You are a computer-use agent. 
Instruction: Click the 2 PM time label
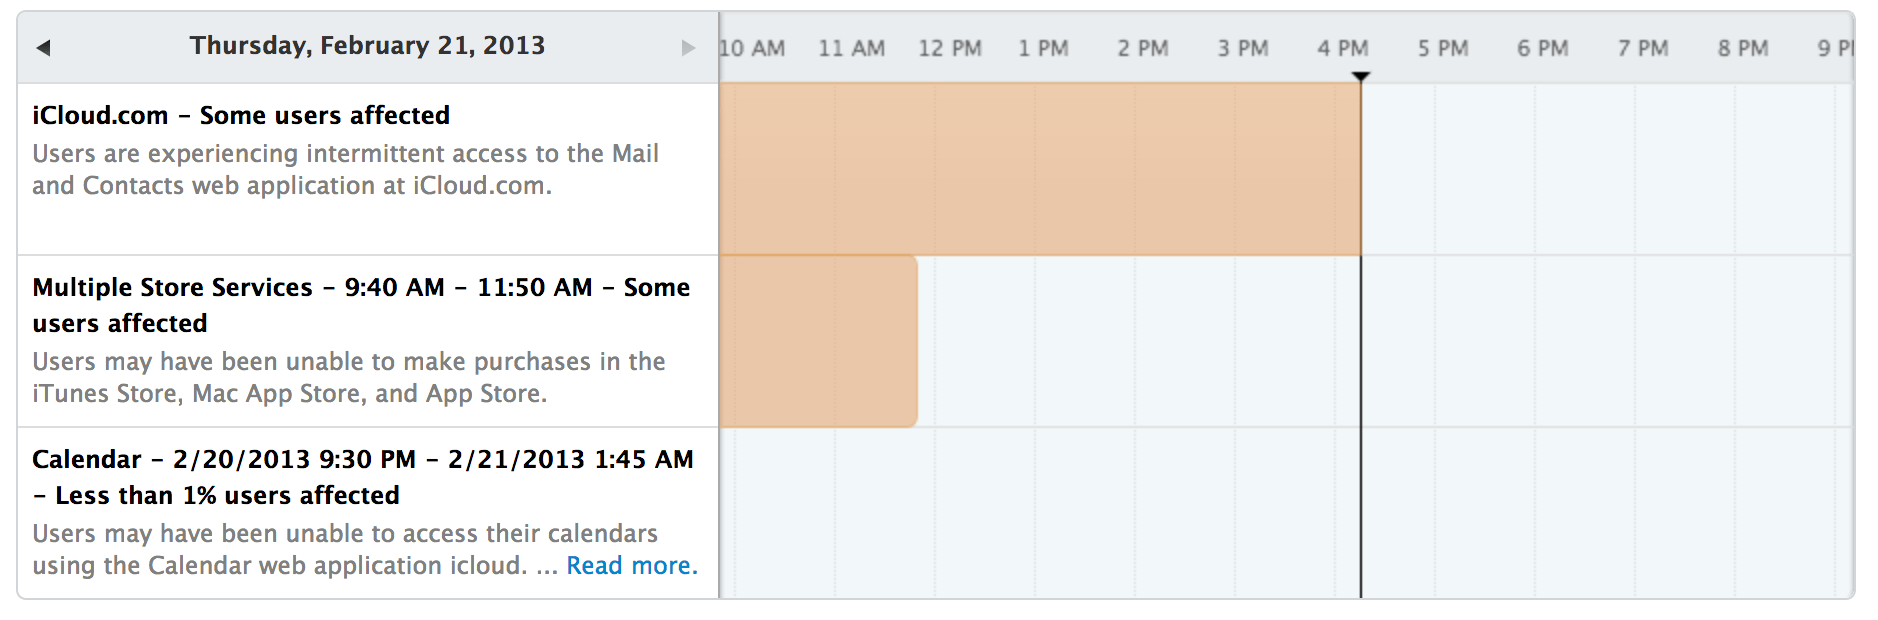click(x=1143, y=48)
